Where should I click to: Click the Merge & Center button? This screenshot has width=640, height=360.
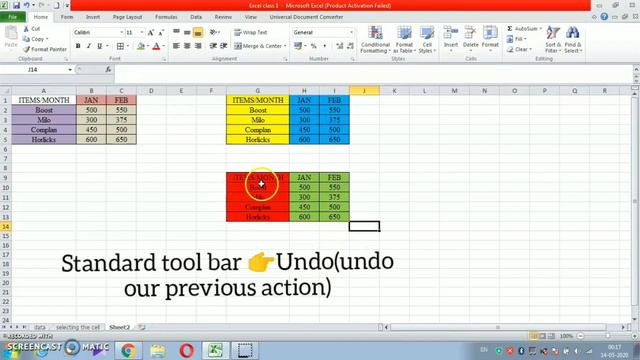click(258, 46)
